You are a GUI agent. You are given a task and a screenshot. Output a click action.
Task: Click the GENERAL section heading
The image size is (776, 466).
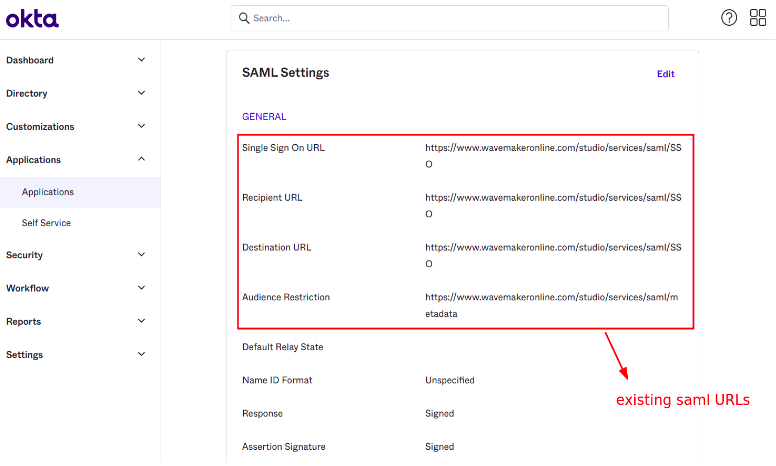(x=264, y=117)
